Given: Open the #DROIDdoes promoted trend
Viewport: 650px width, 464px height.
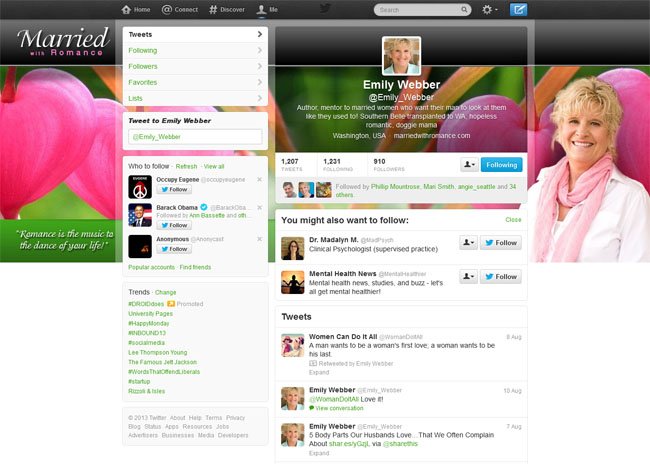Looking at the screenshot, I should 146,304.
